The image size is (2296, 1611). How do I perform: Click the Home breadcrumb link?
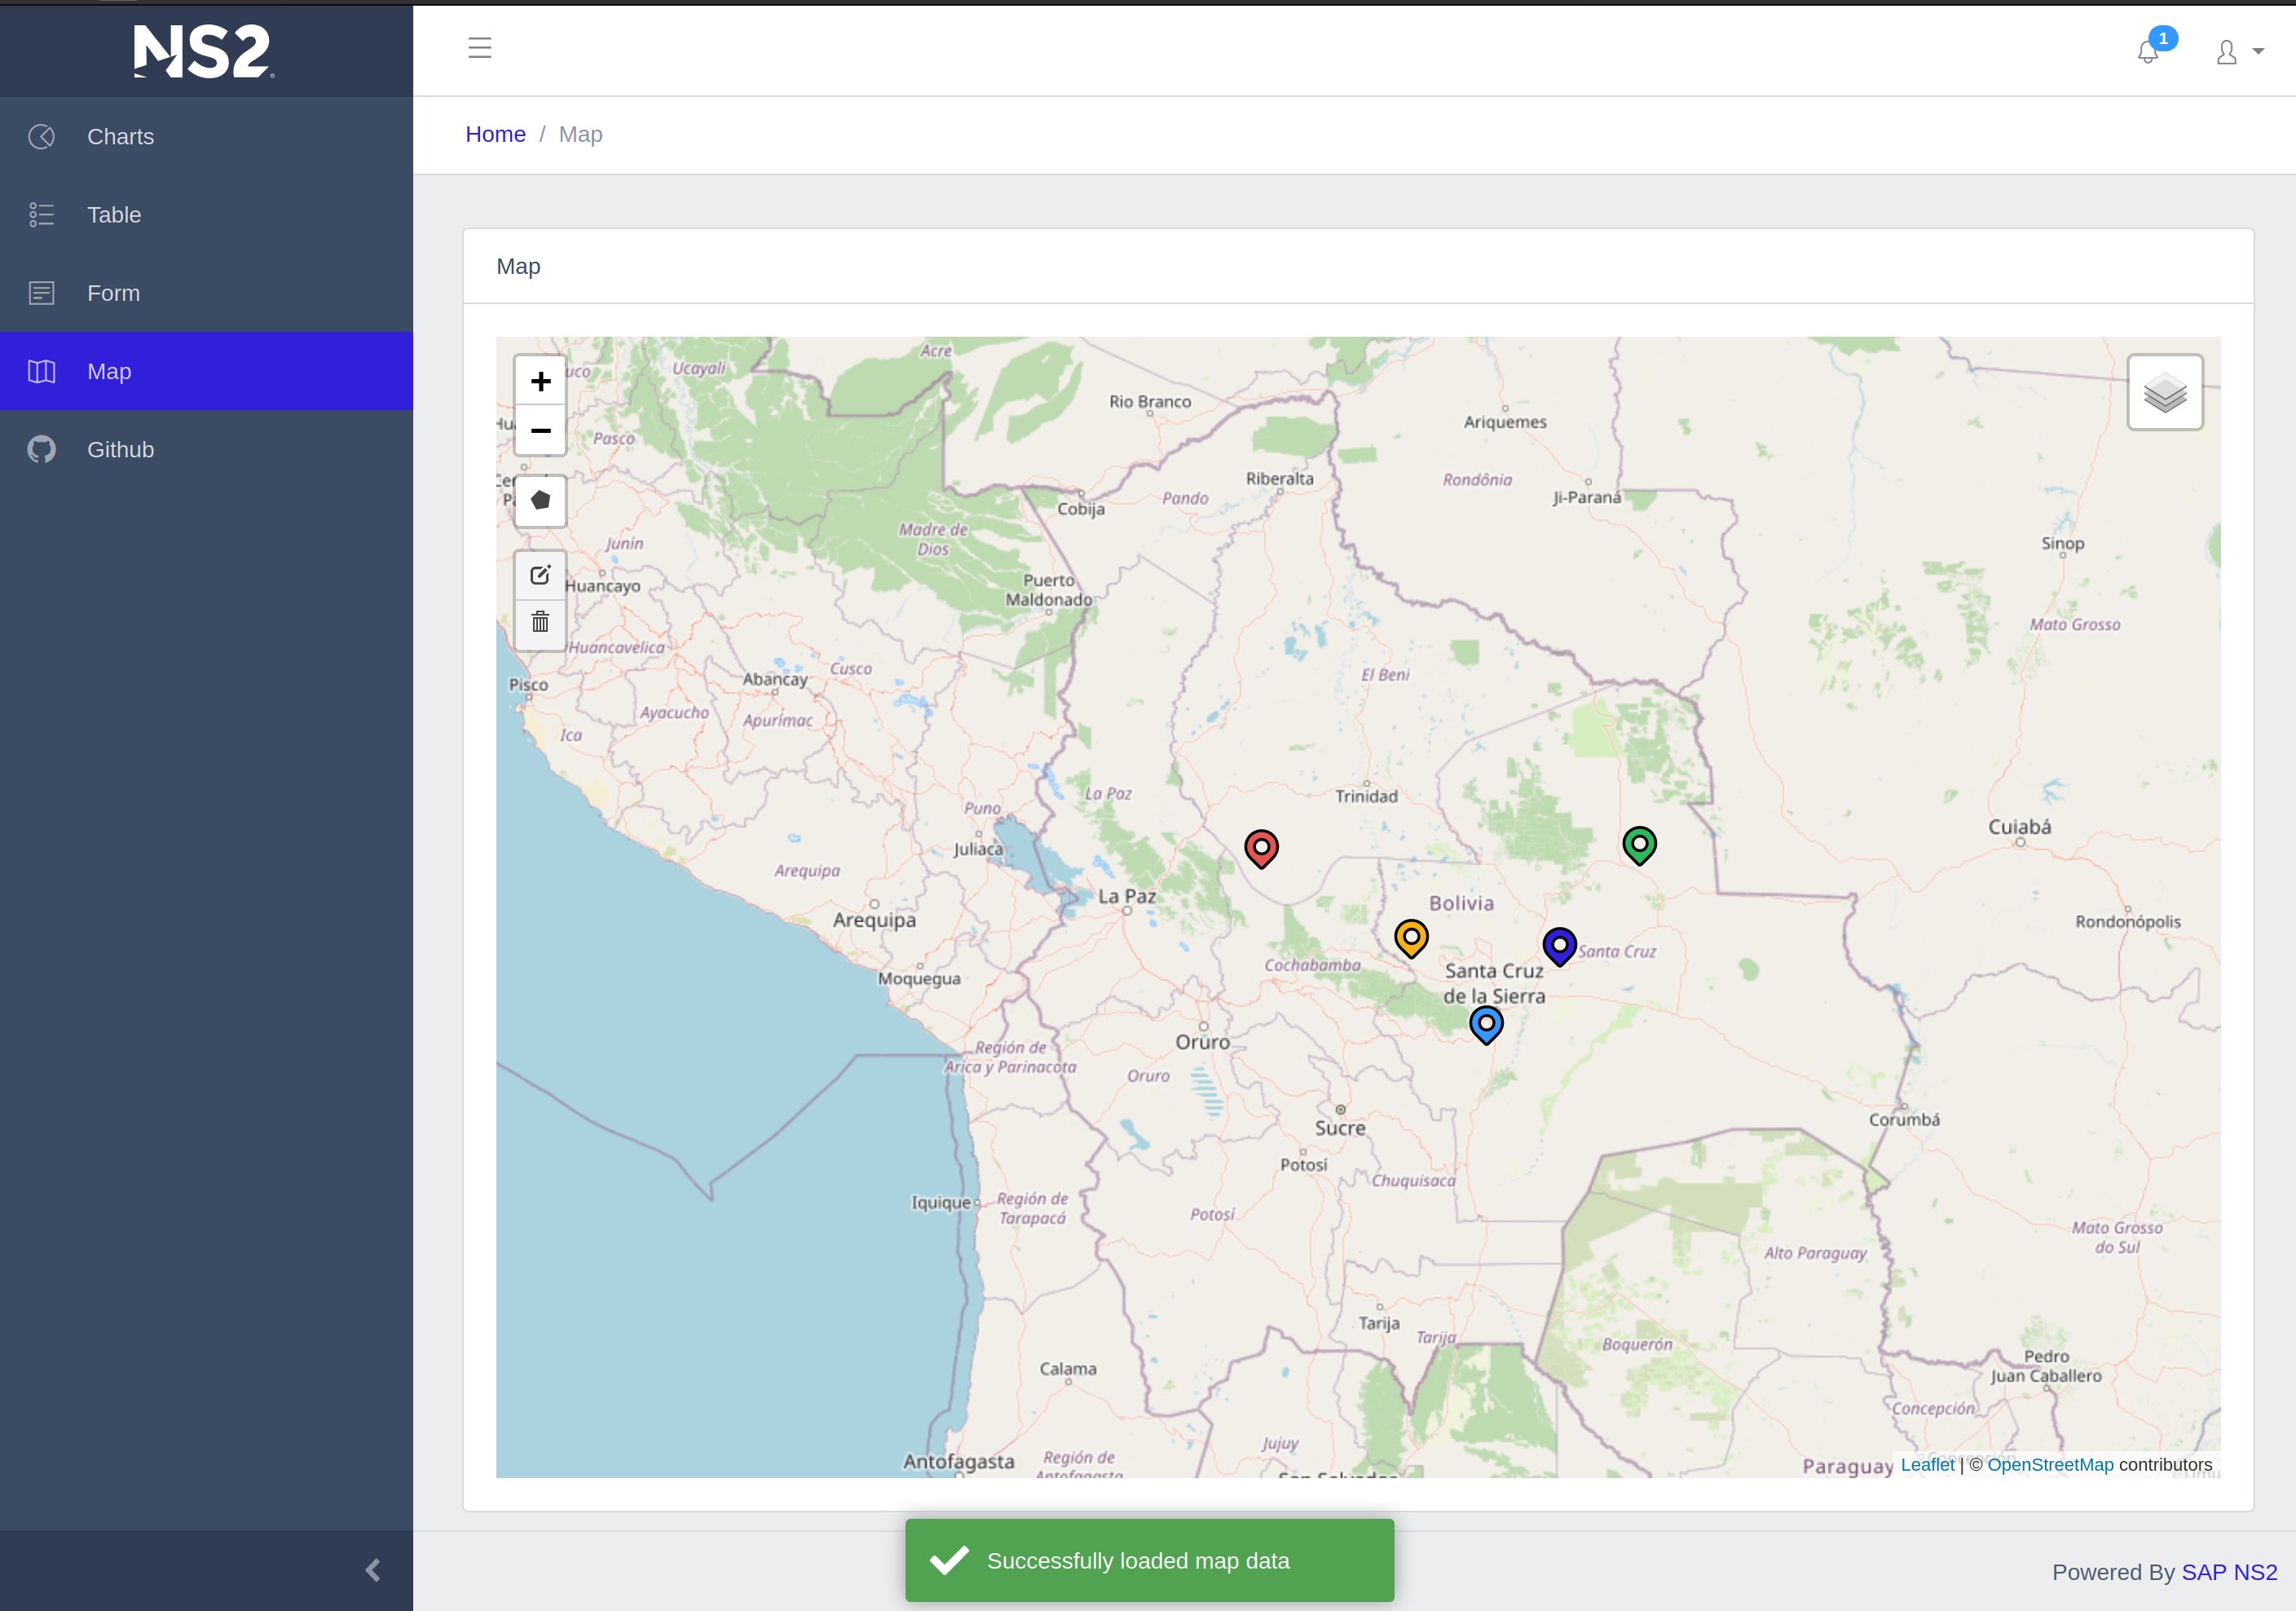pyautogui.click(x=495, y=134)
